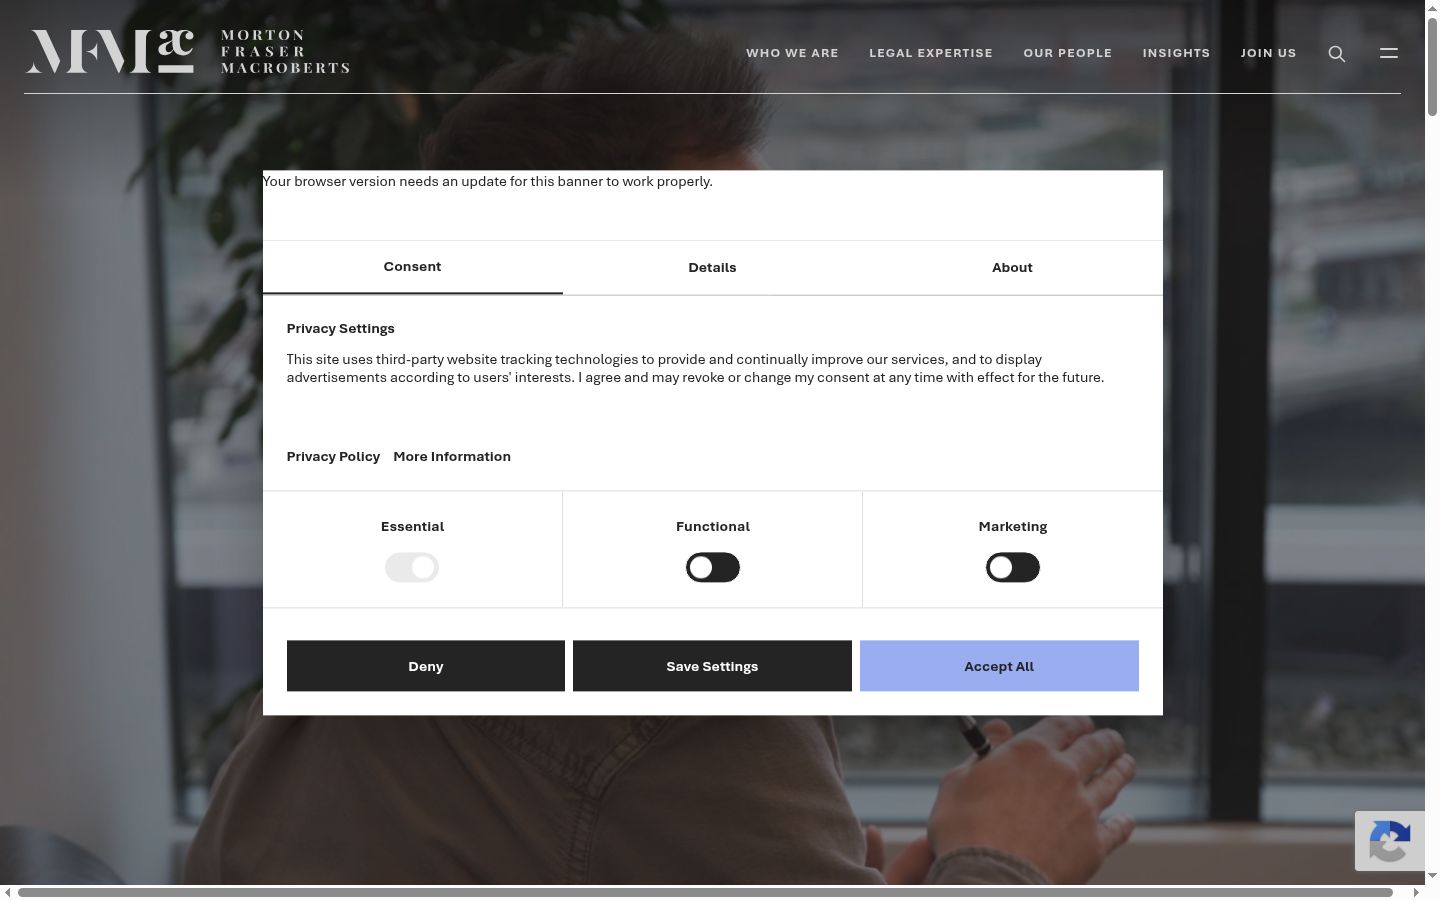Click the scroll down arrow
Screen dimensions: 1440x900
[x=1433, y=876]
